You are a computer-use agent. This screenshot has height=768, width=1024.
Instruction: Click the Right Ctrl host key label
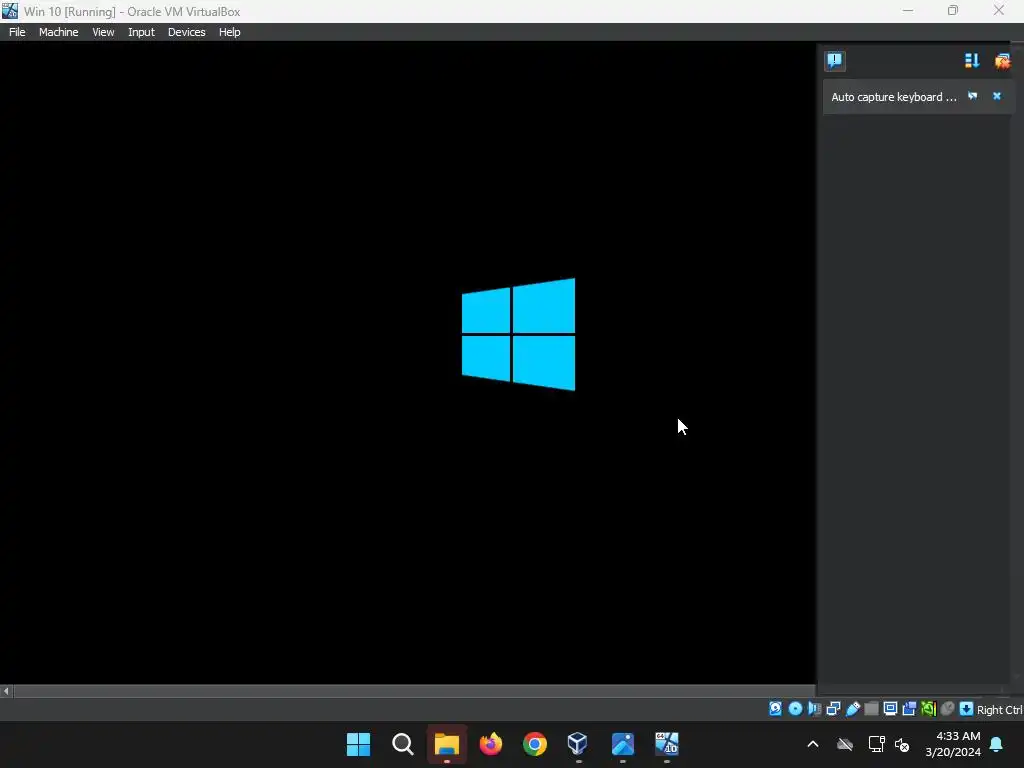pos(999,710)
